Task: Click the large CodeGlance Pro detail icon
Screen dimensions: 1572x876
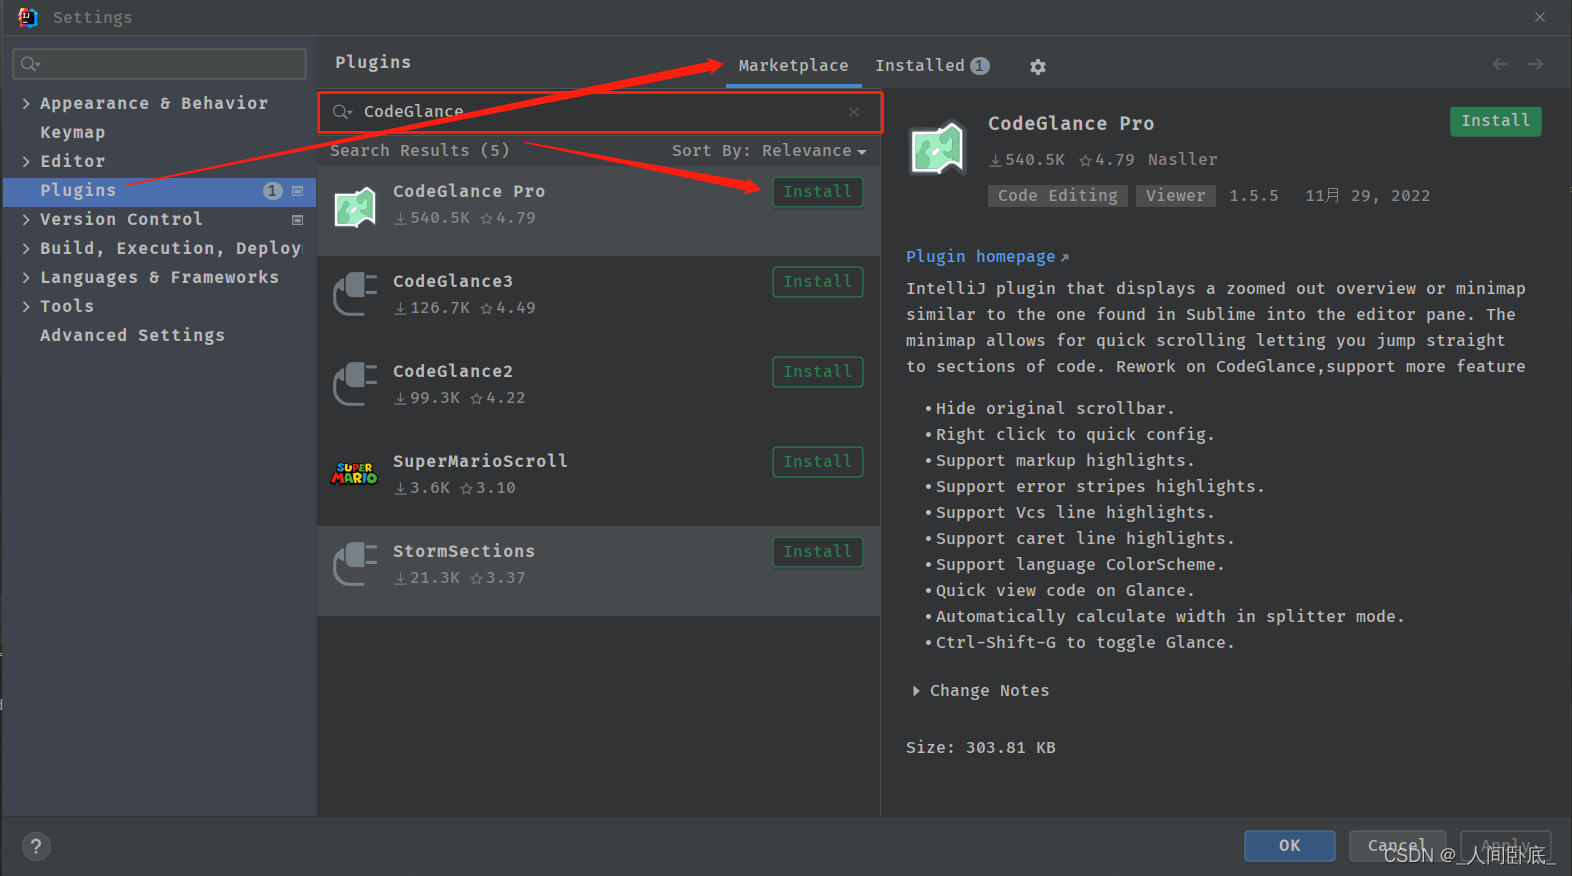Action: [x=938, y=148]
